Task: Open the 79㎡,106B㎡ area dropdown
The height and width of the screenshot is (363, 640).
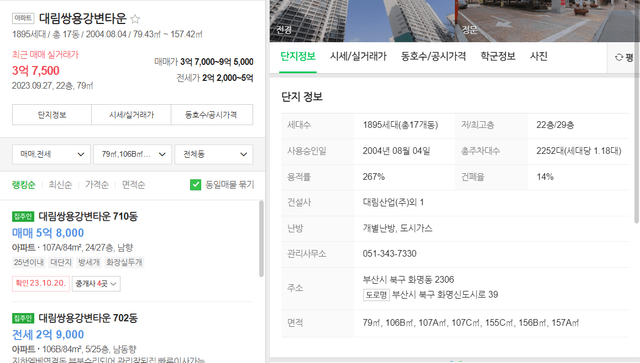Action: click(x=132, y=154)
